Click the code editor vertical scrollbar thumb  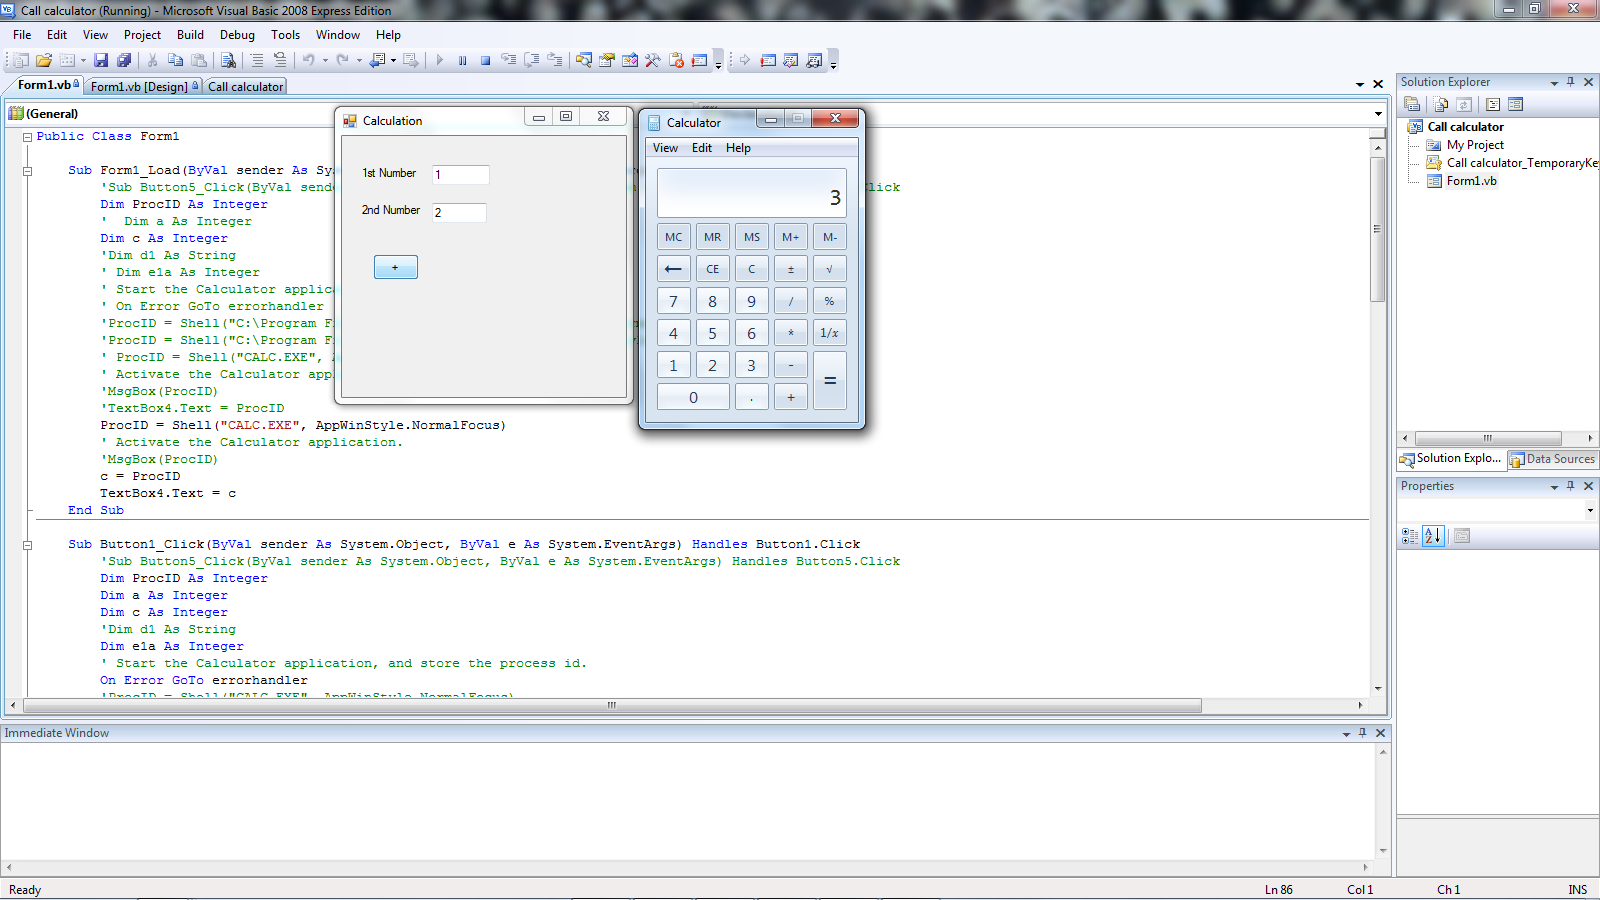click(1377, 229)
